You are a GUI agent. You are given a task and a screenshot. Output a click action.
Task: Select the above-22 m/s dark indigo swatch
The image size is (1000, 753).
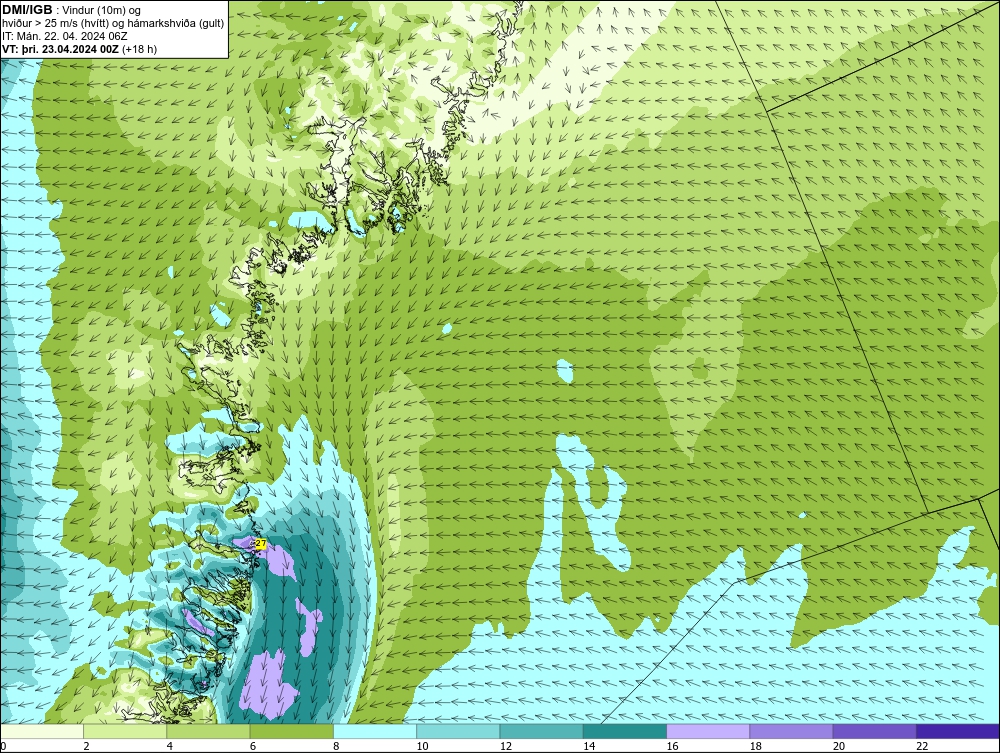[957, 731]
